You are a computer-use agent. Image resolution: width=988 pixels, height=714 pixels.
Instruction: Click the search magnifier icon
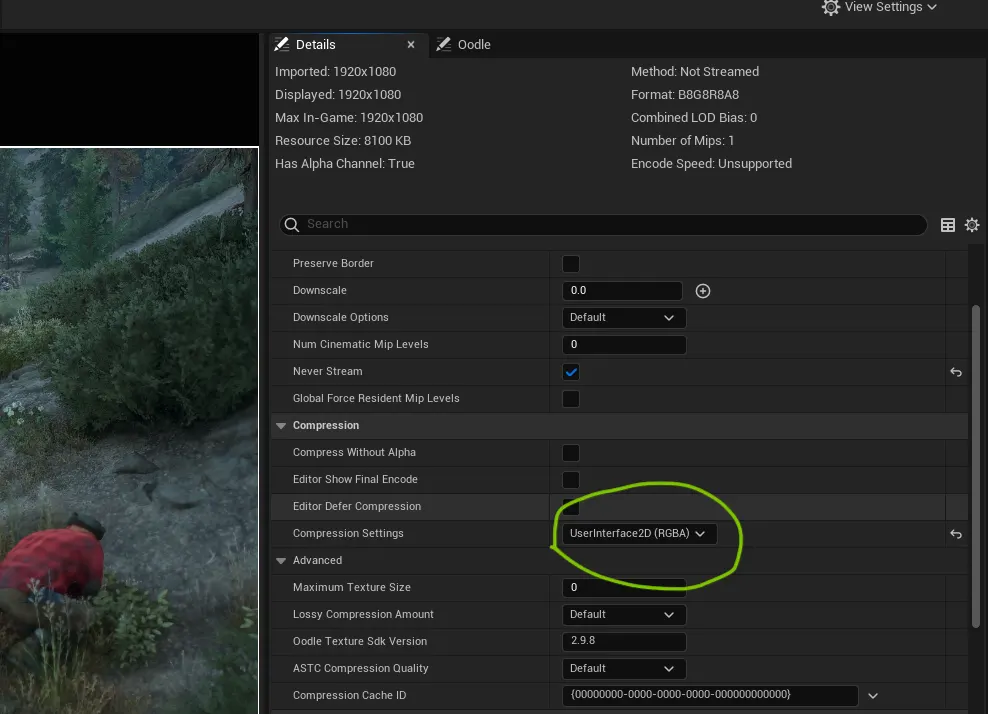click(291, 225)
